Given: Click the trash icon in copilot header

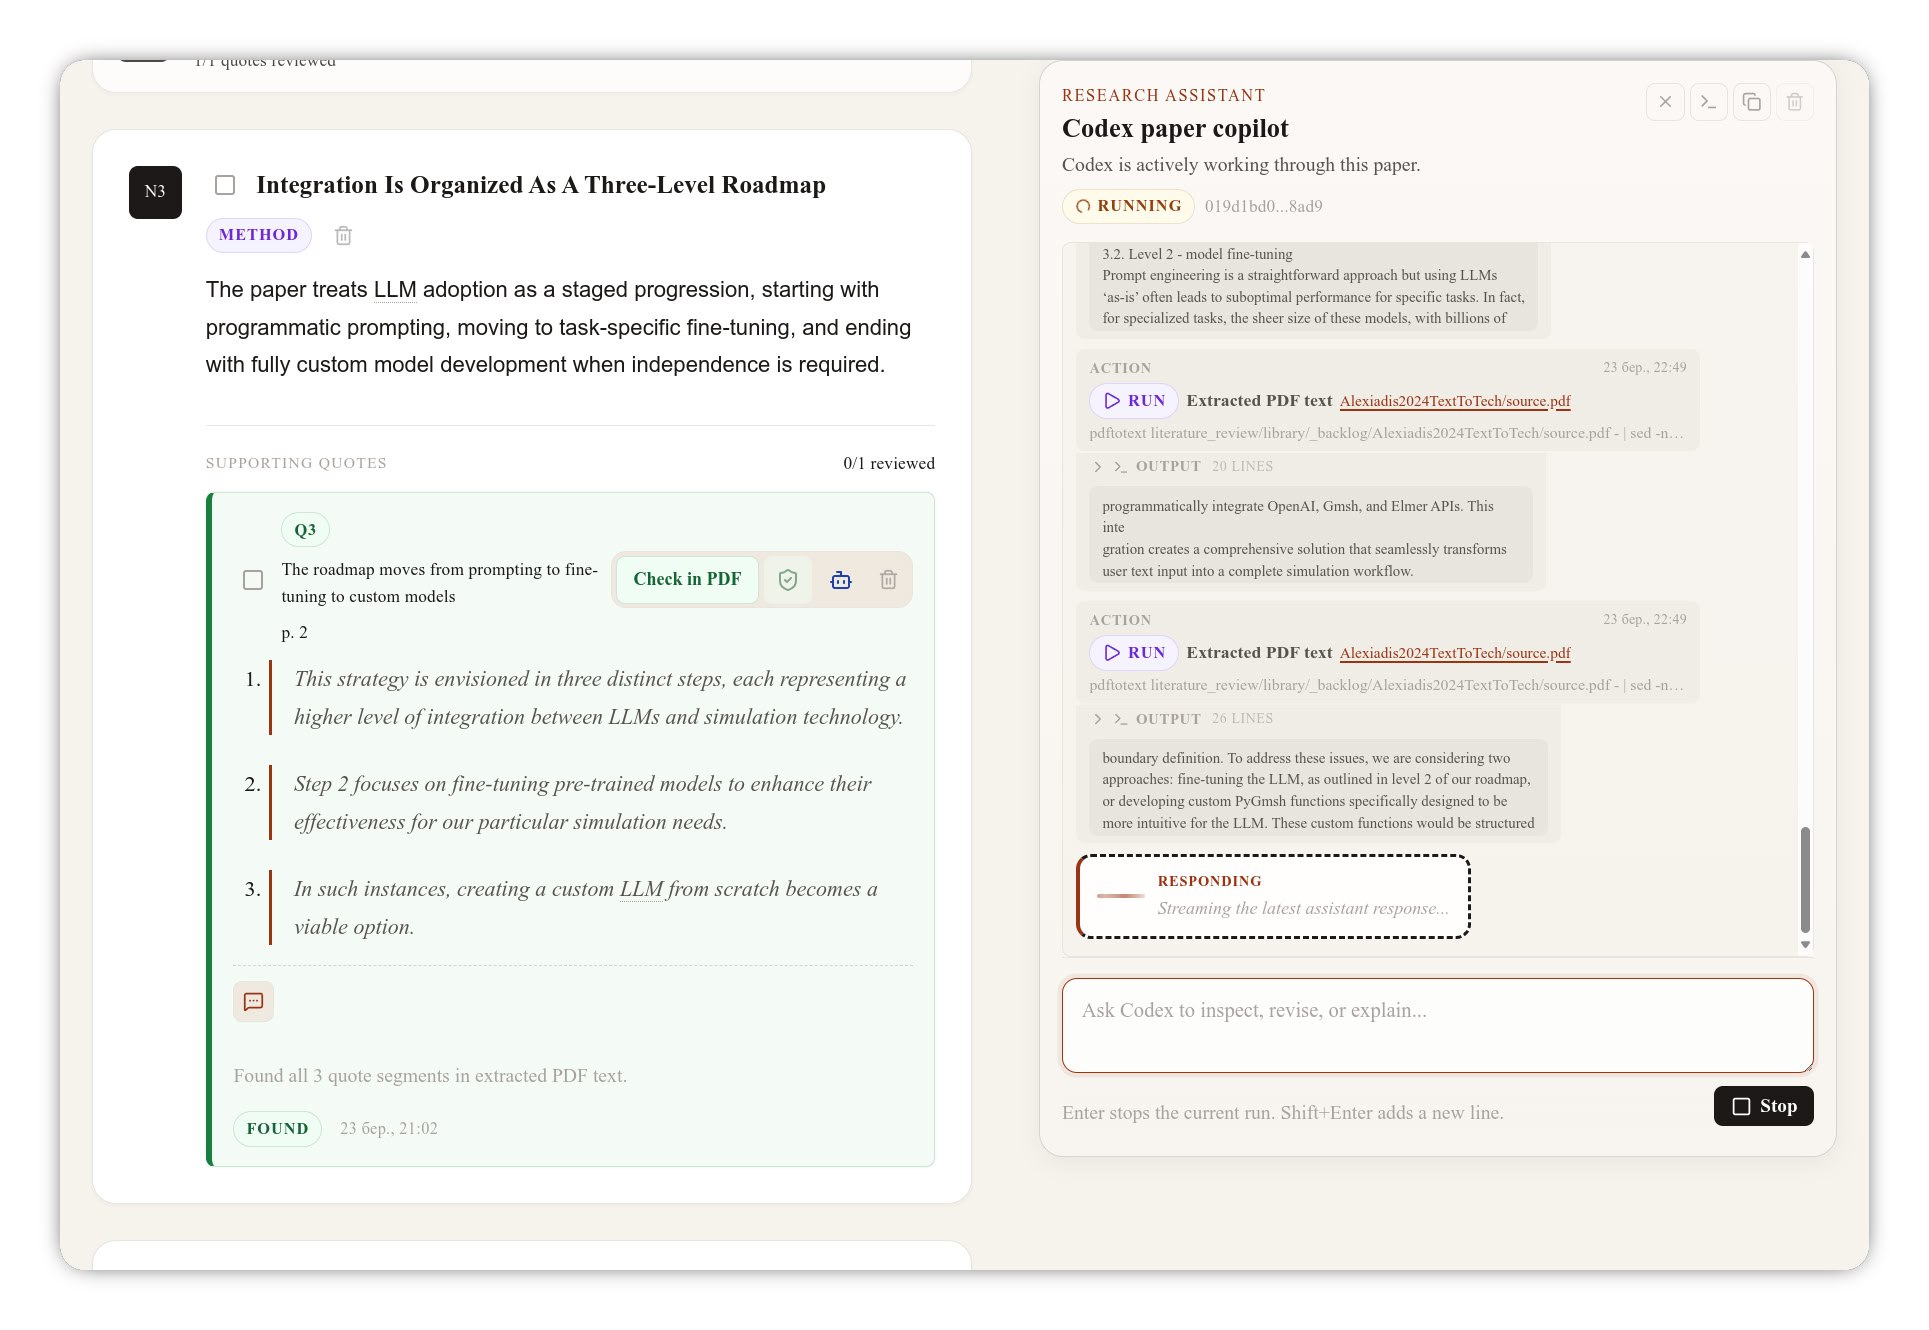Looking at the screenshot, I should (x=1794, y=102).
